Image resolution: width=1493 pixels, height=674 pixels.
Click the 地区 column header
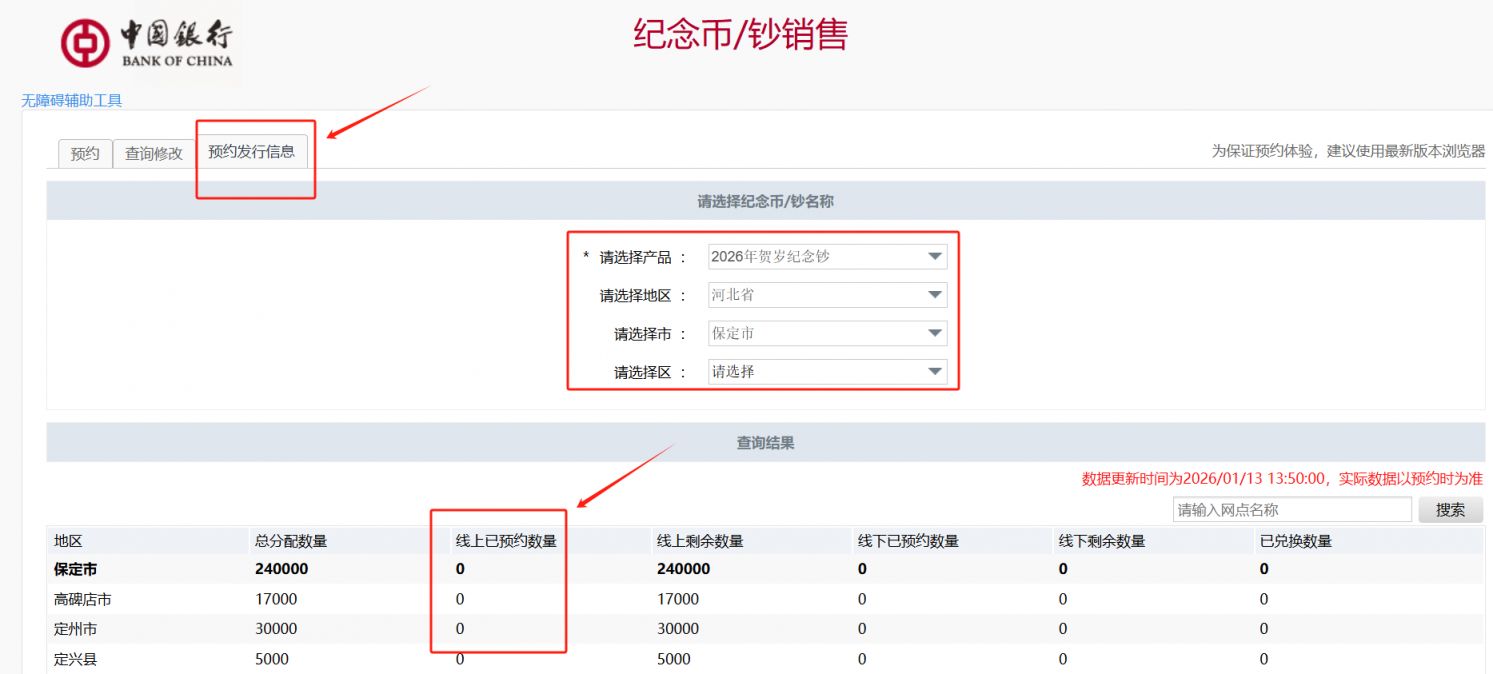(68, 541)
